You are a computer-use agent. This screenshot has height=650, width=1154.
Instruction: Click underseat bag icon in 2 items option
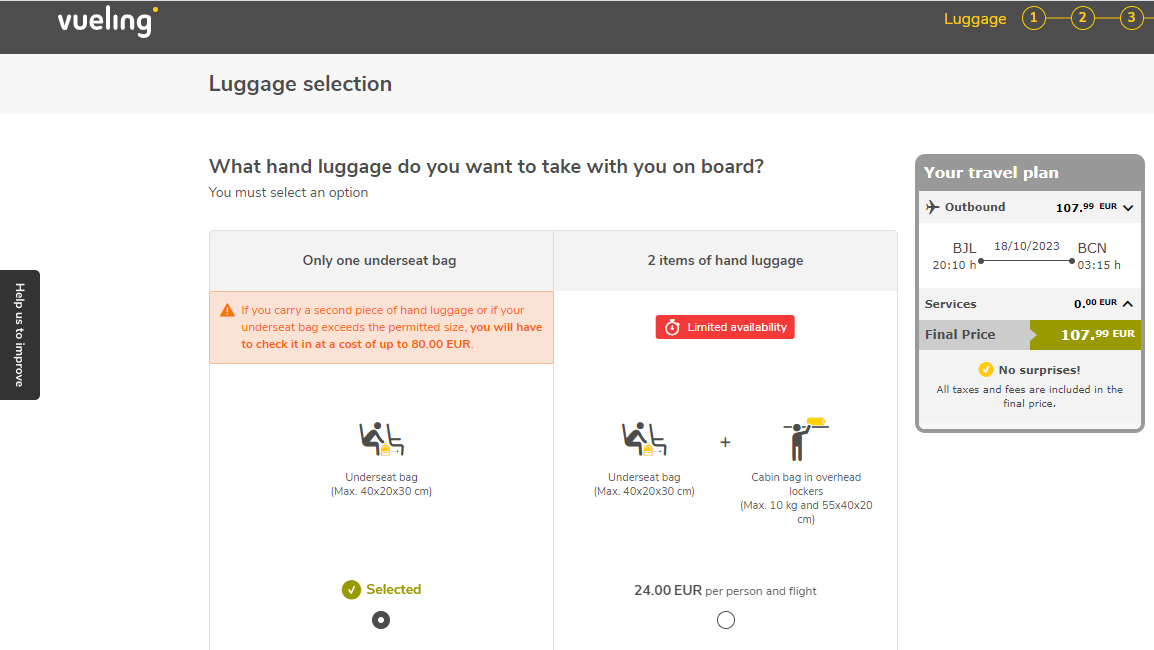coord(644,439)
